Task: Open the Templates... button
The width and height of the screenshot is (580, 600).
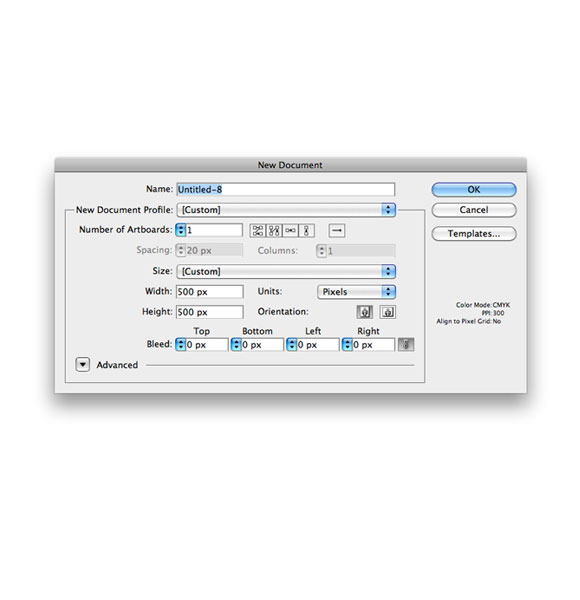Action: click(x=474, y=233)
